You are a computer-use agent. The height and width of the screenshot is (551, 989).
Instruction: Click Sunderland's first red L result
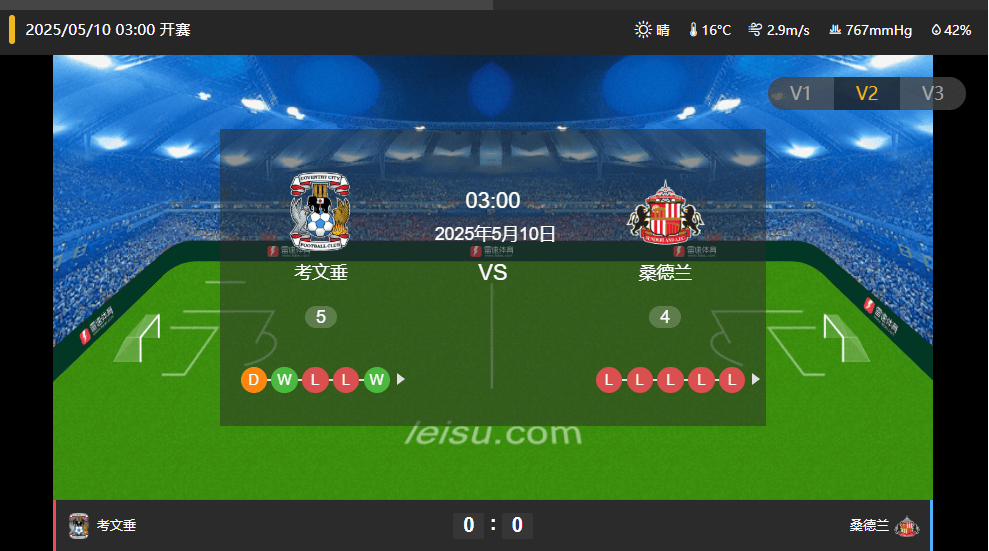click(609, 380)
